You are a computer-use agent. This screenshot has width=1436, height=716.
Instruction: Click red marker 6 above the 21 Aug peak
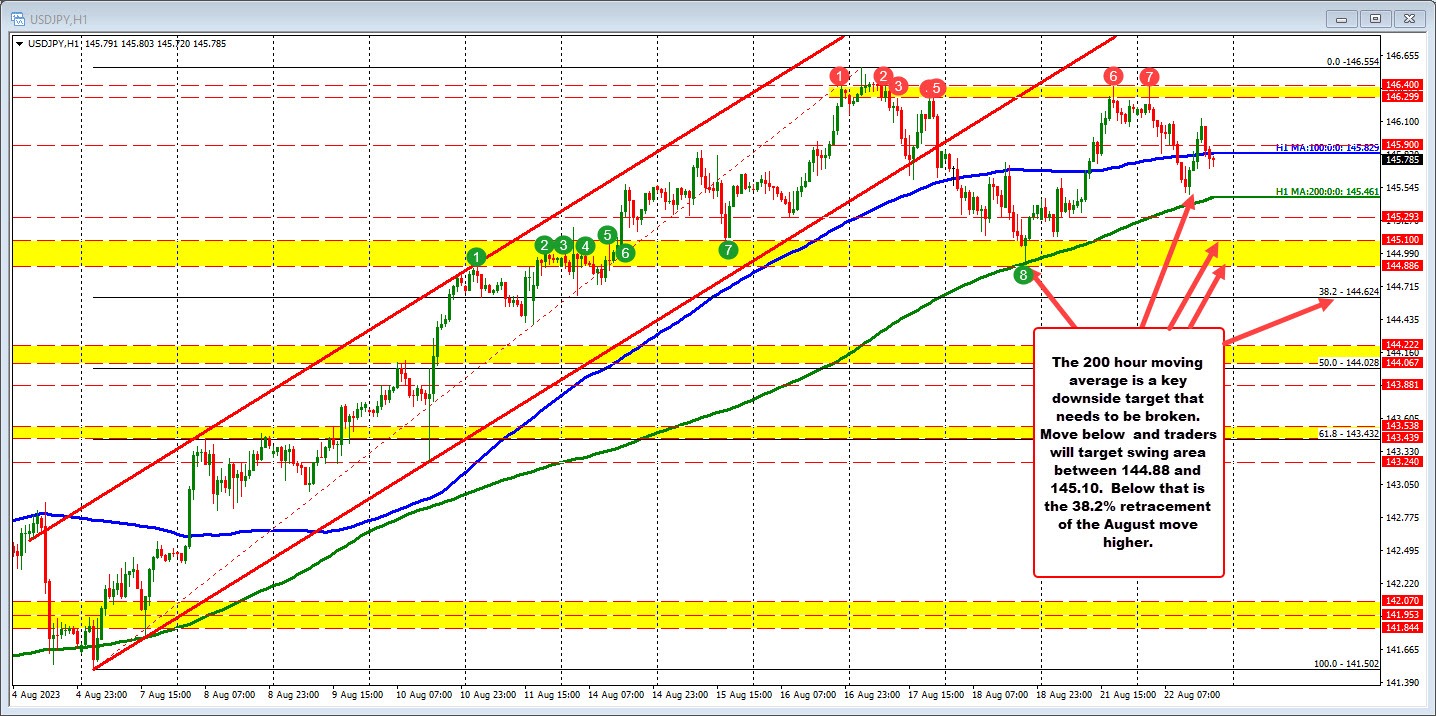tap(1114, 75)
